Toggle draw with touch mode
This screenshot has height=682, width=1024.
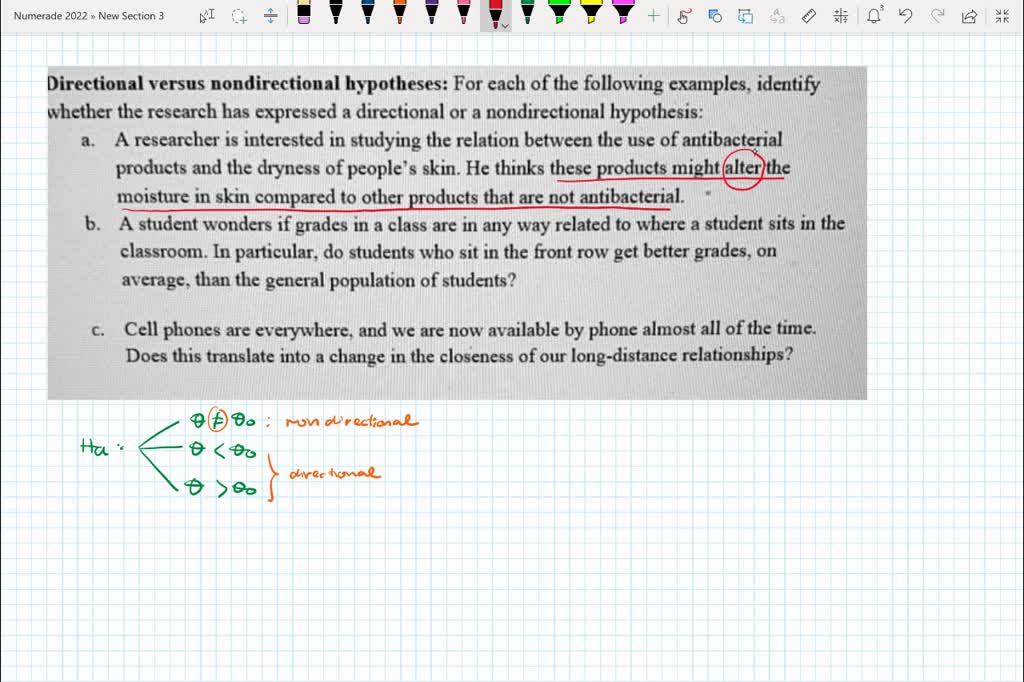[684, 15]
